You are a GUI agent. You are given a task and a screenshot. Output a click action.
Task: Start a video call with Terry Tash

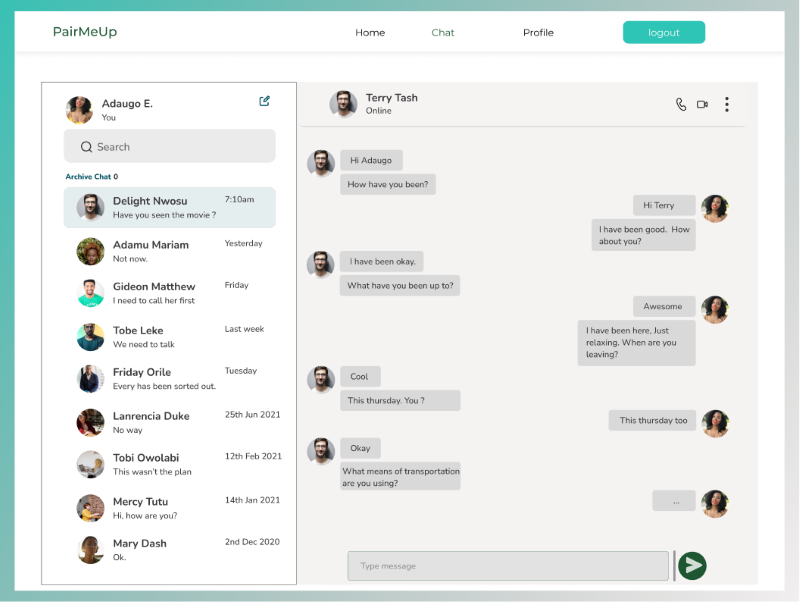[x=703, y=105]
